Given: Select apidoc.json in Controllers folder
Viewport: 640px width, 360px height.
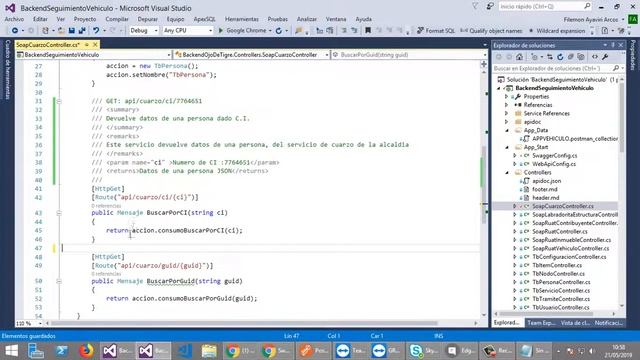Looking at the screenshot, I should click(x=547, y=181).
